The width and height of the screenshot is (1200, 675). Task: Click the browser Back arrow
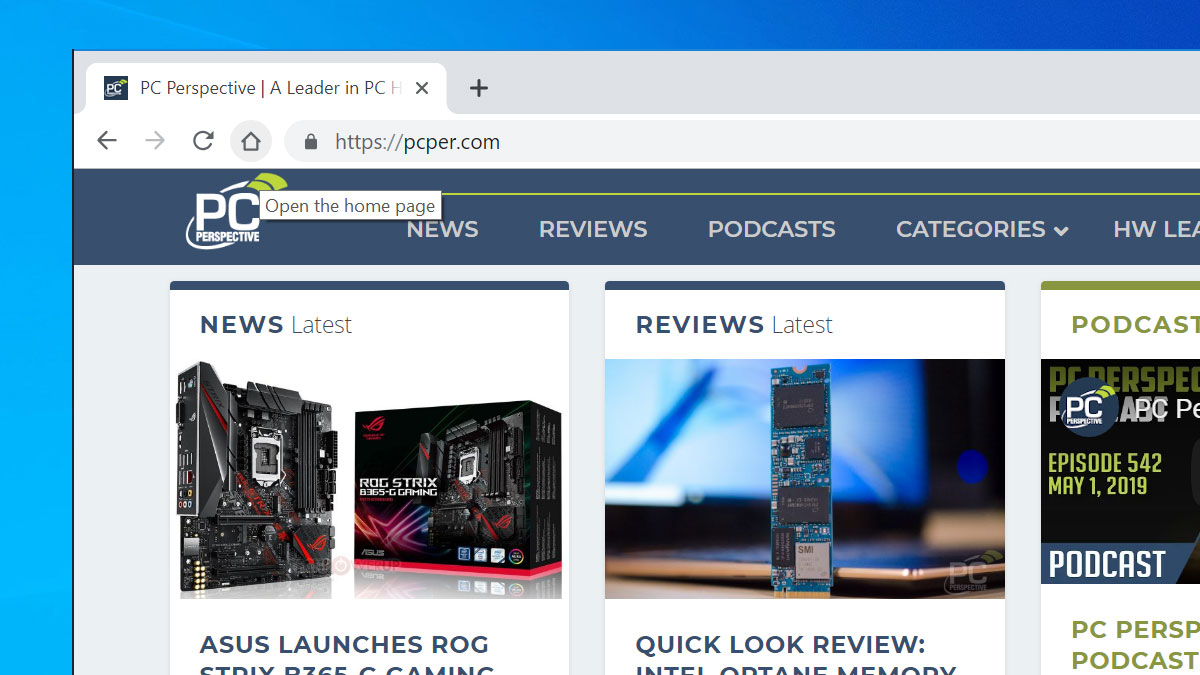[107, 141]
